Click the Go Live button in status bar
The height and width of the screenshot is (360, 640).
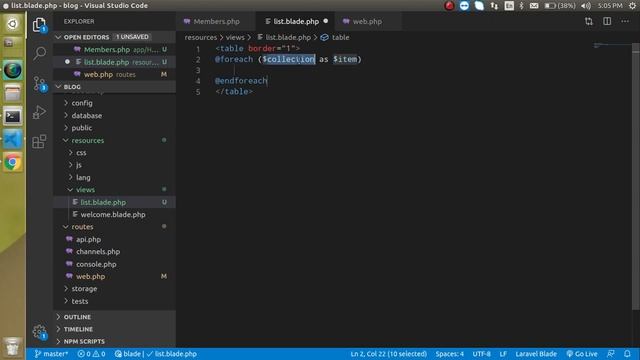point(582,354)
